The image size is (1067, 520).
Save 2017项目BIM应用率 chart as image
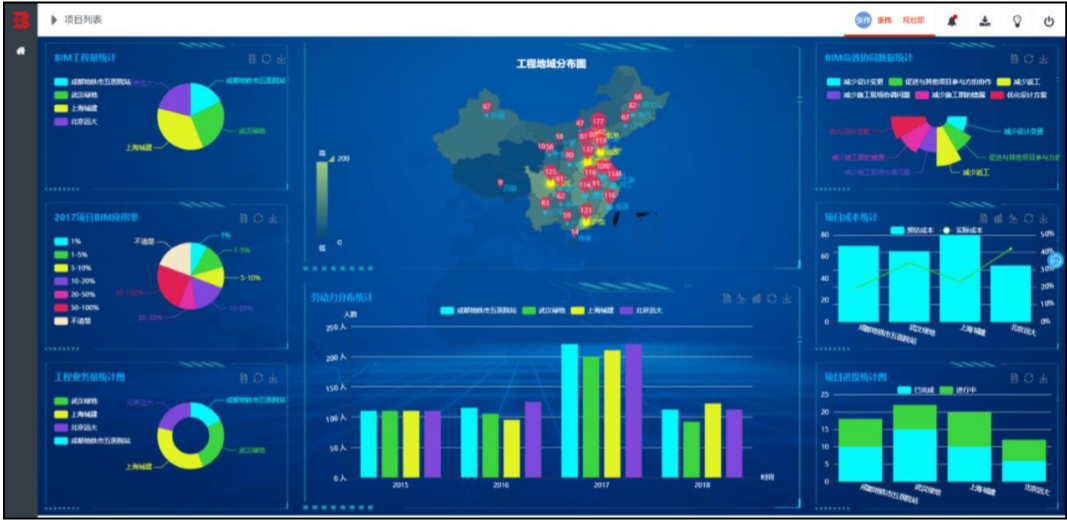[273, 218]
